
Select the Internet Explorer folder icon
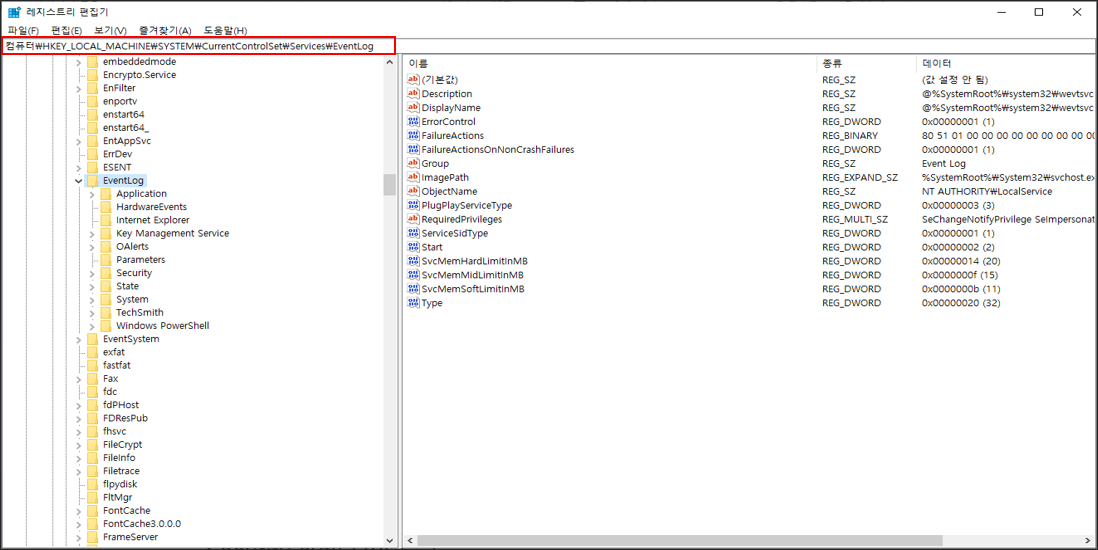tap(106, 220)
